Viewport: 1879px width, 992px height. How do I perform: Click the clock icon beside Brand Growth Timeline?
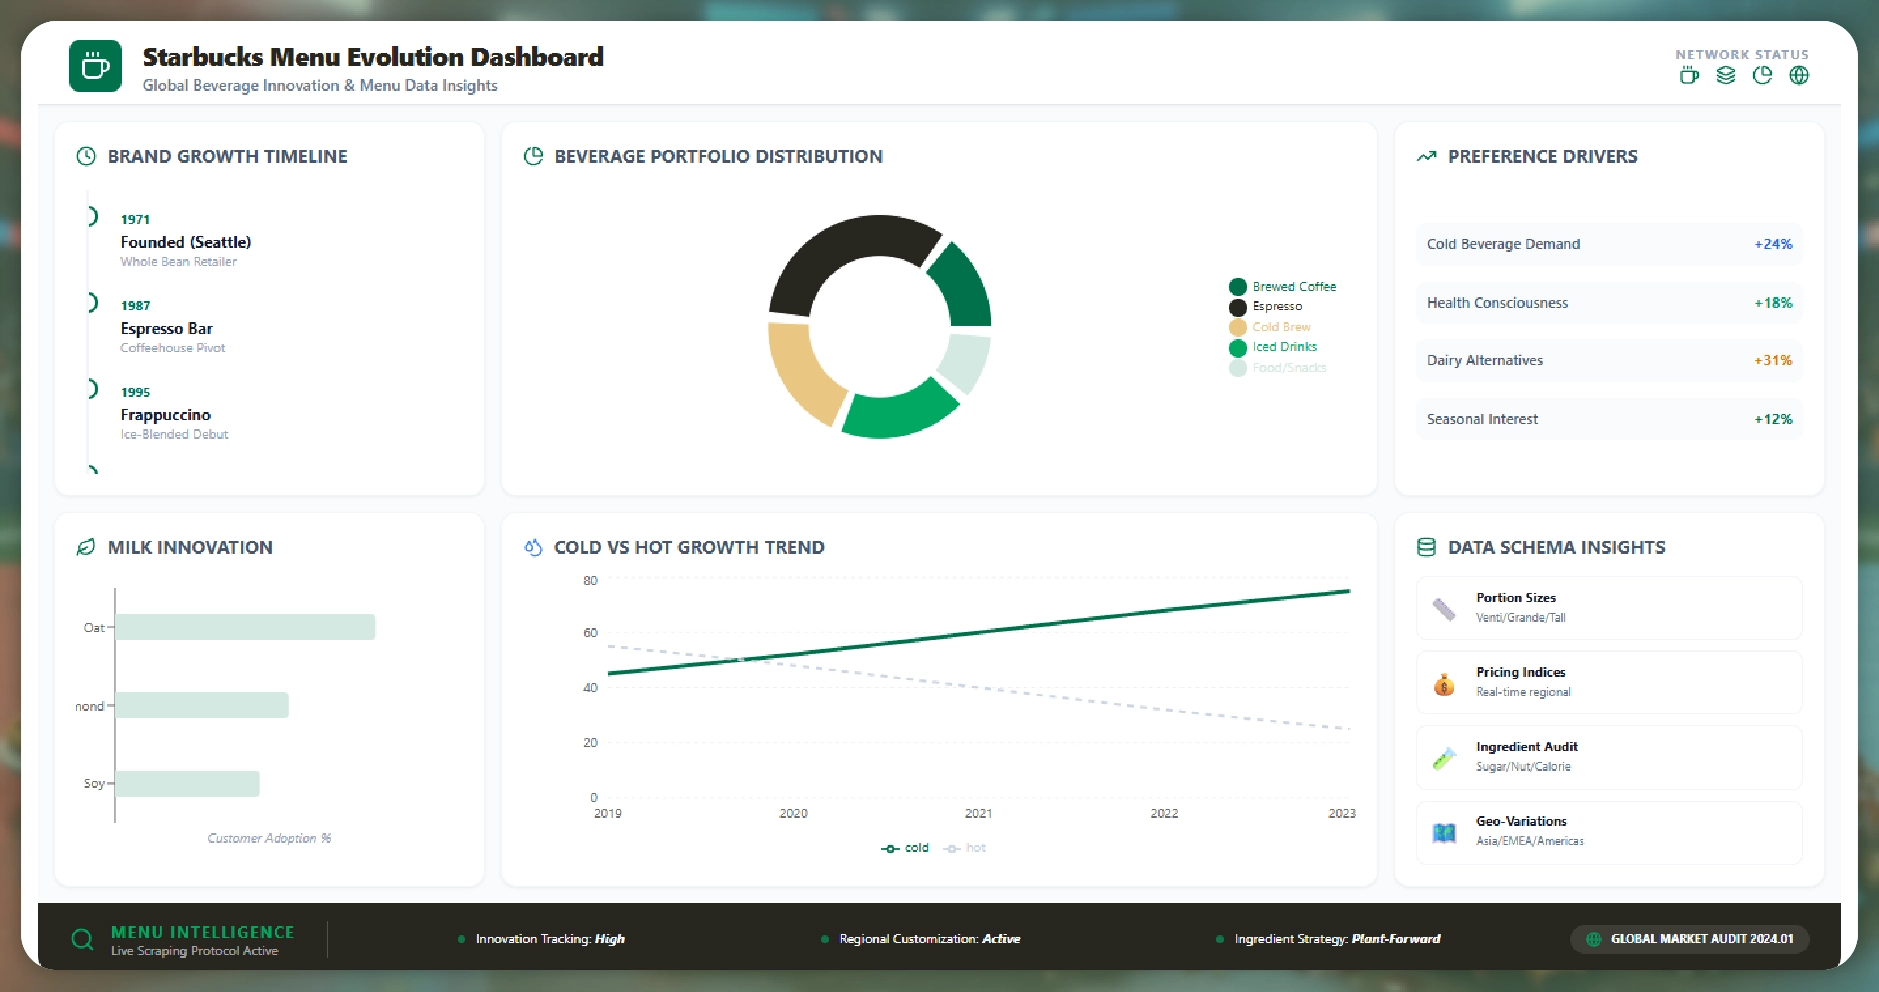[86, 156]
